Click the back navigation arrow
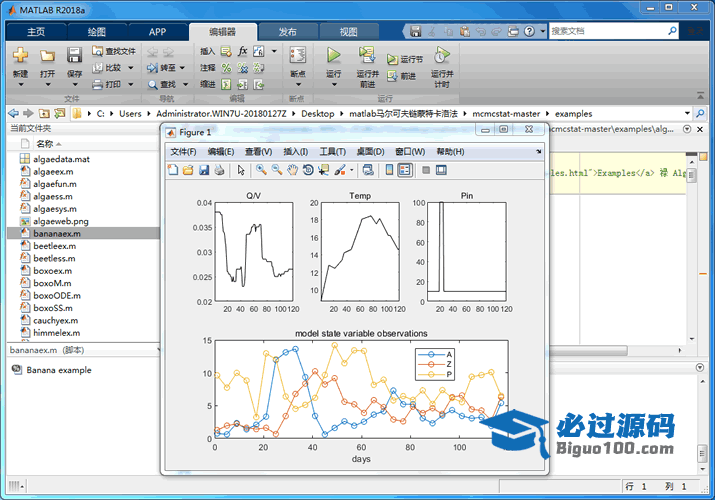The width and height of the screenshot is (715, 500). point(13,113)
